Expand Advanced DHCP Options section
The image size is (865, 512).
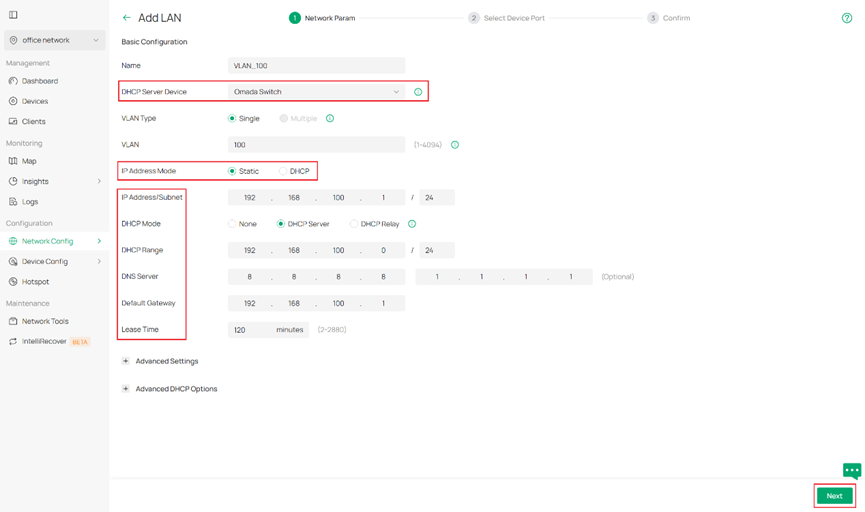pos(126,389)
